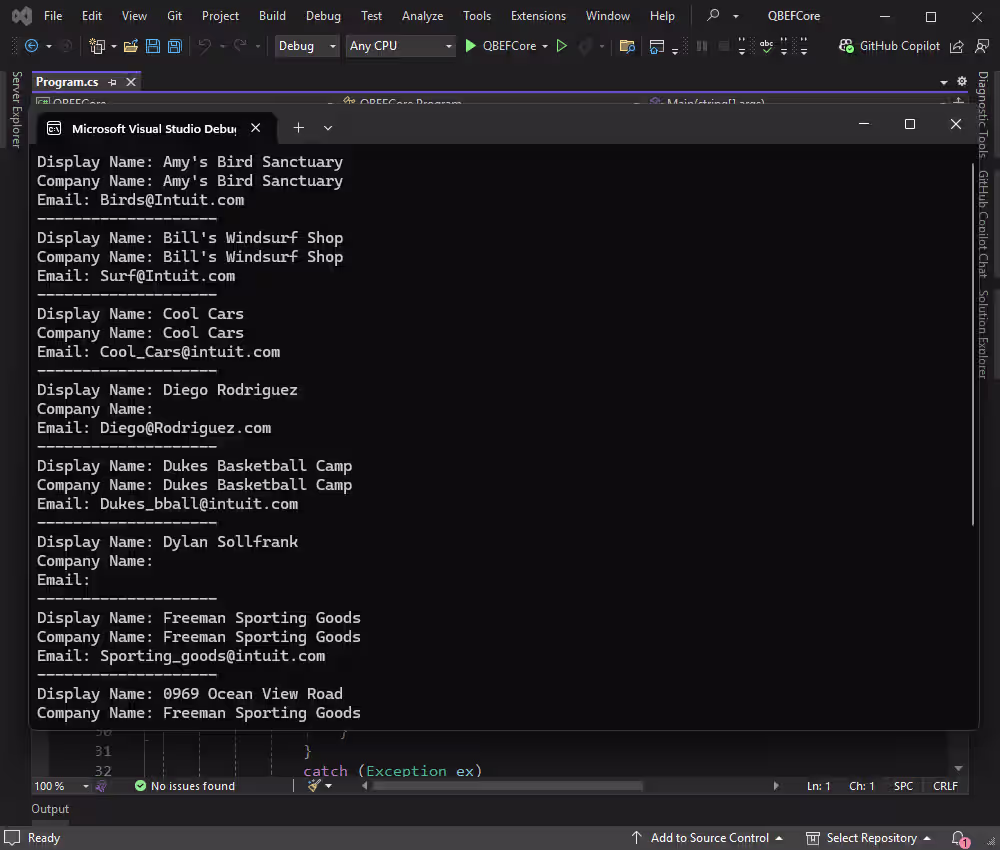Add a new tab in the debug console
Viewport: 1000px width, 850px height.
pos(298,128)
